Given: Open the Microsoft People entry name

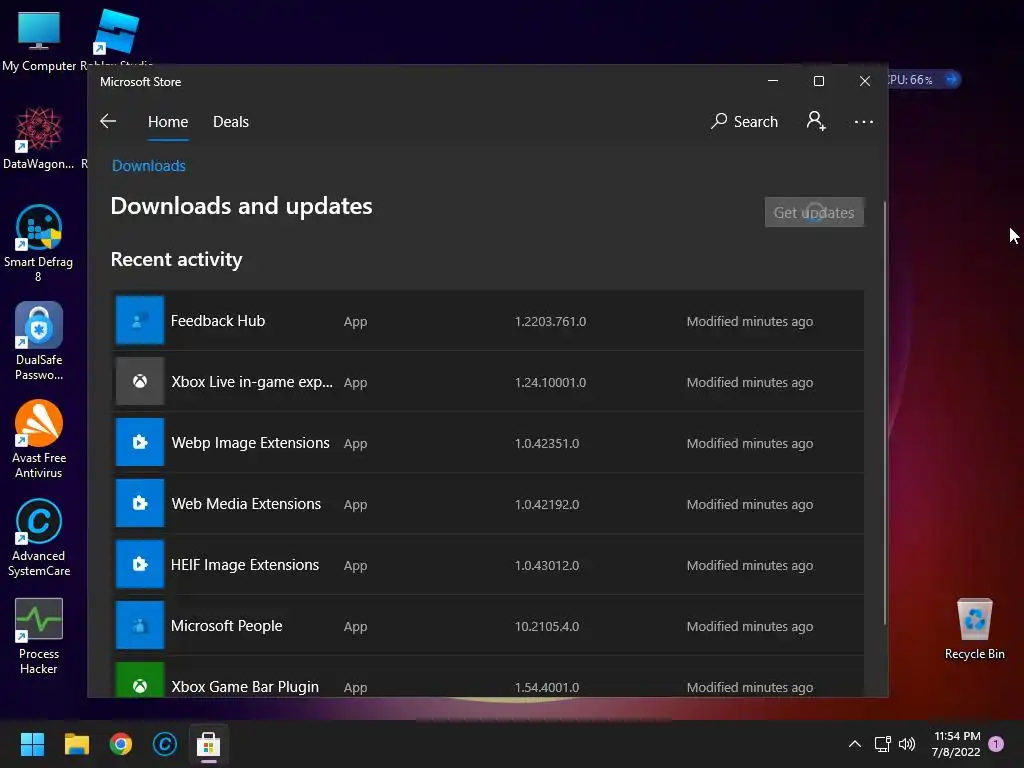Looking at the screenshot, I should click(x=227, y=626).
